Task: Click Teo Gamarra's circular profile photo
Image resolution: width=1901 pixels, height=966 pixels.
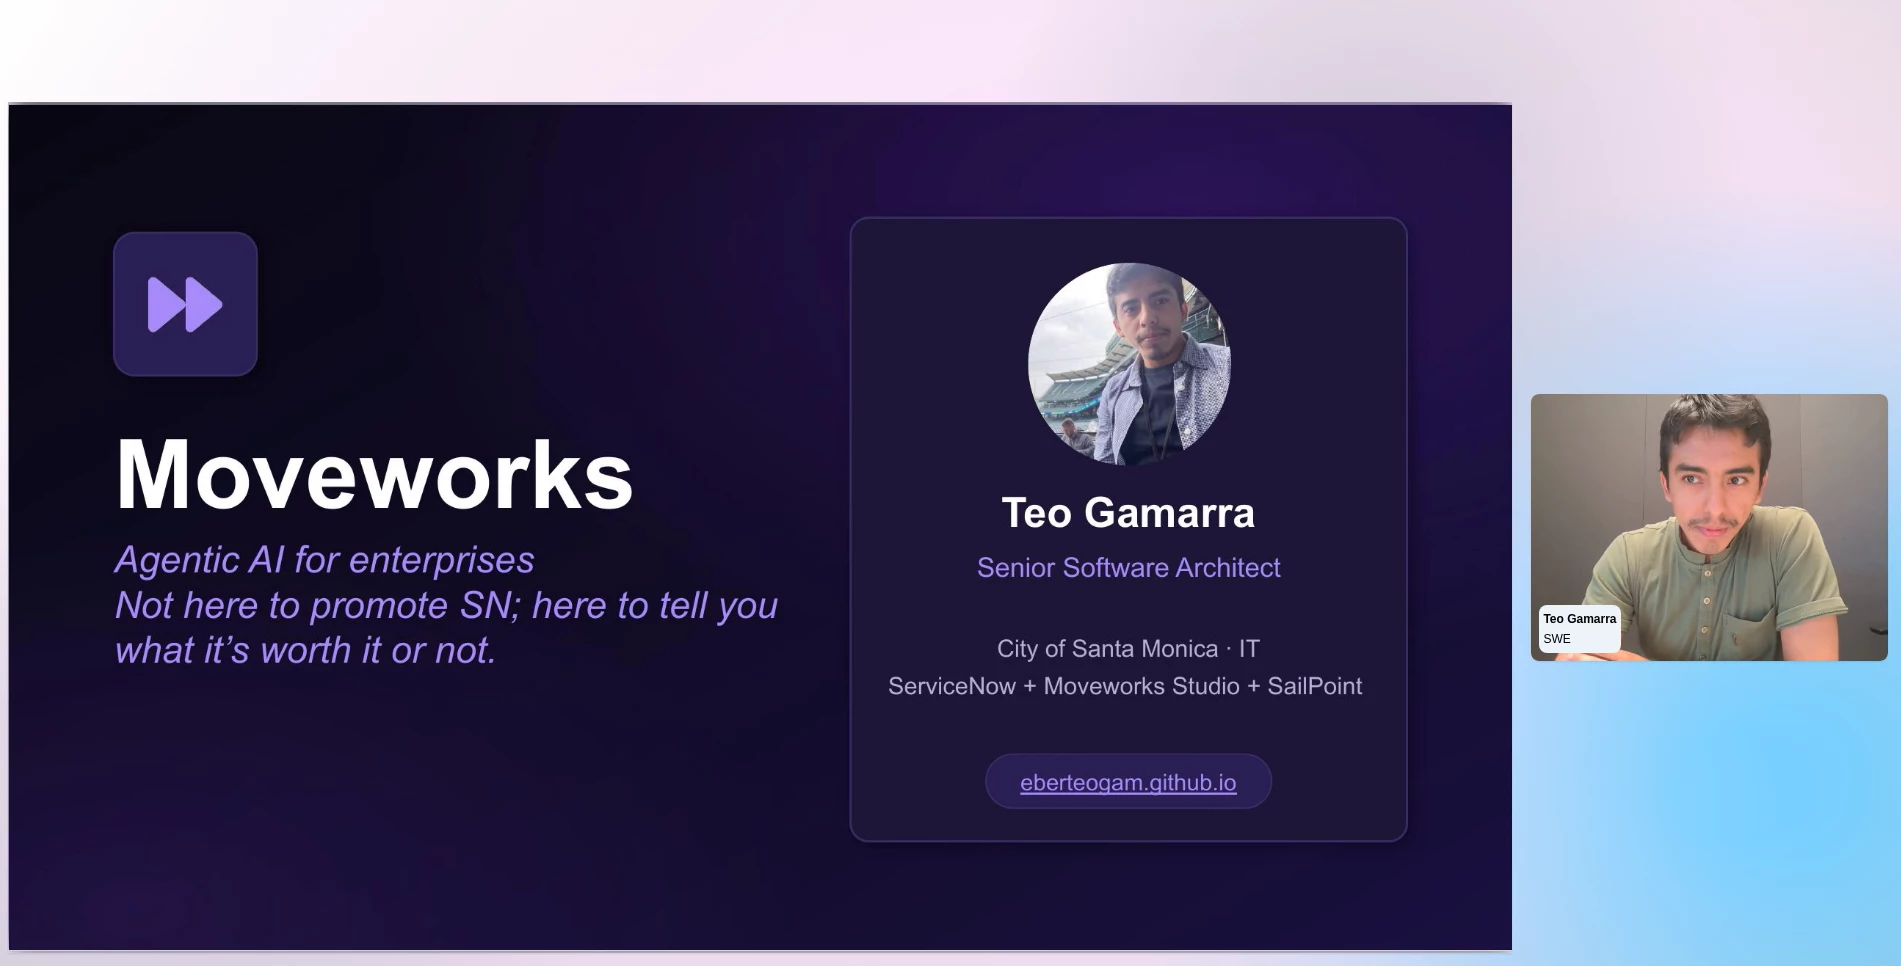Action: coord(1129,364)
